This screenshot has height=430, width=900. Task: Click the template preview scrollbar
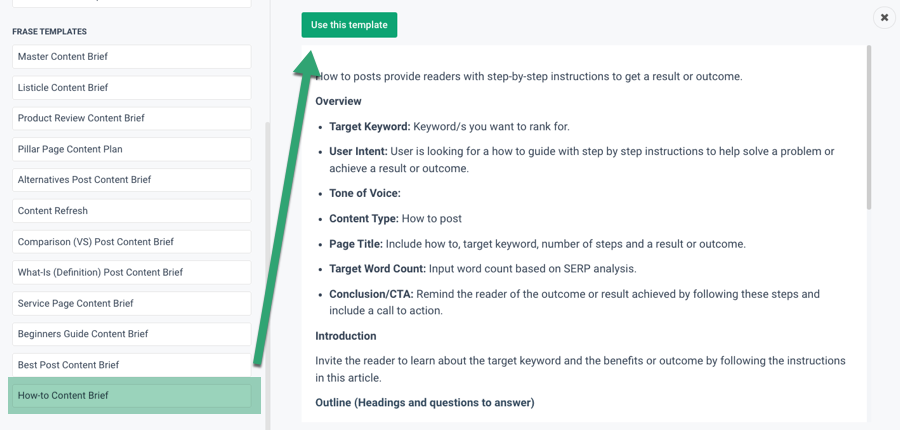(x=869, y=127)
